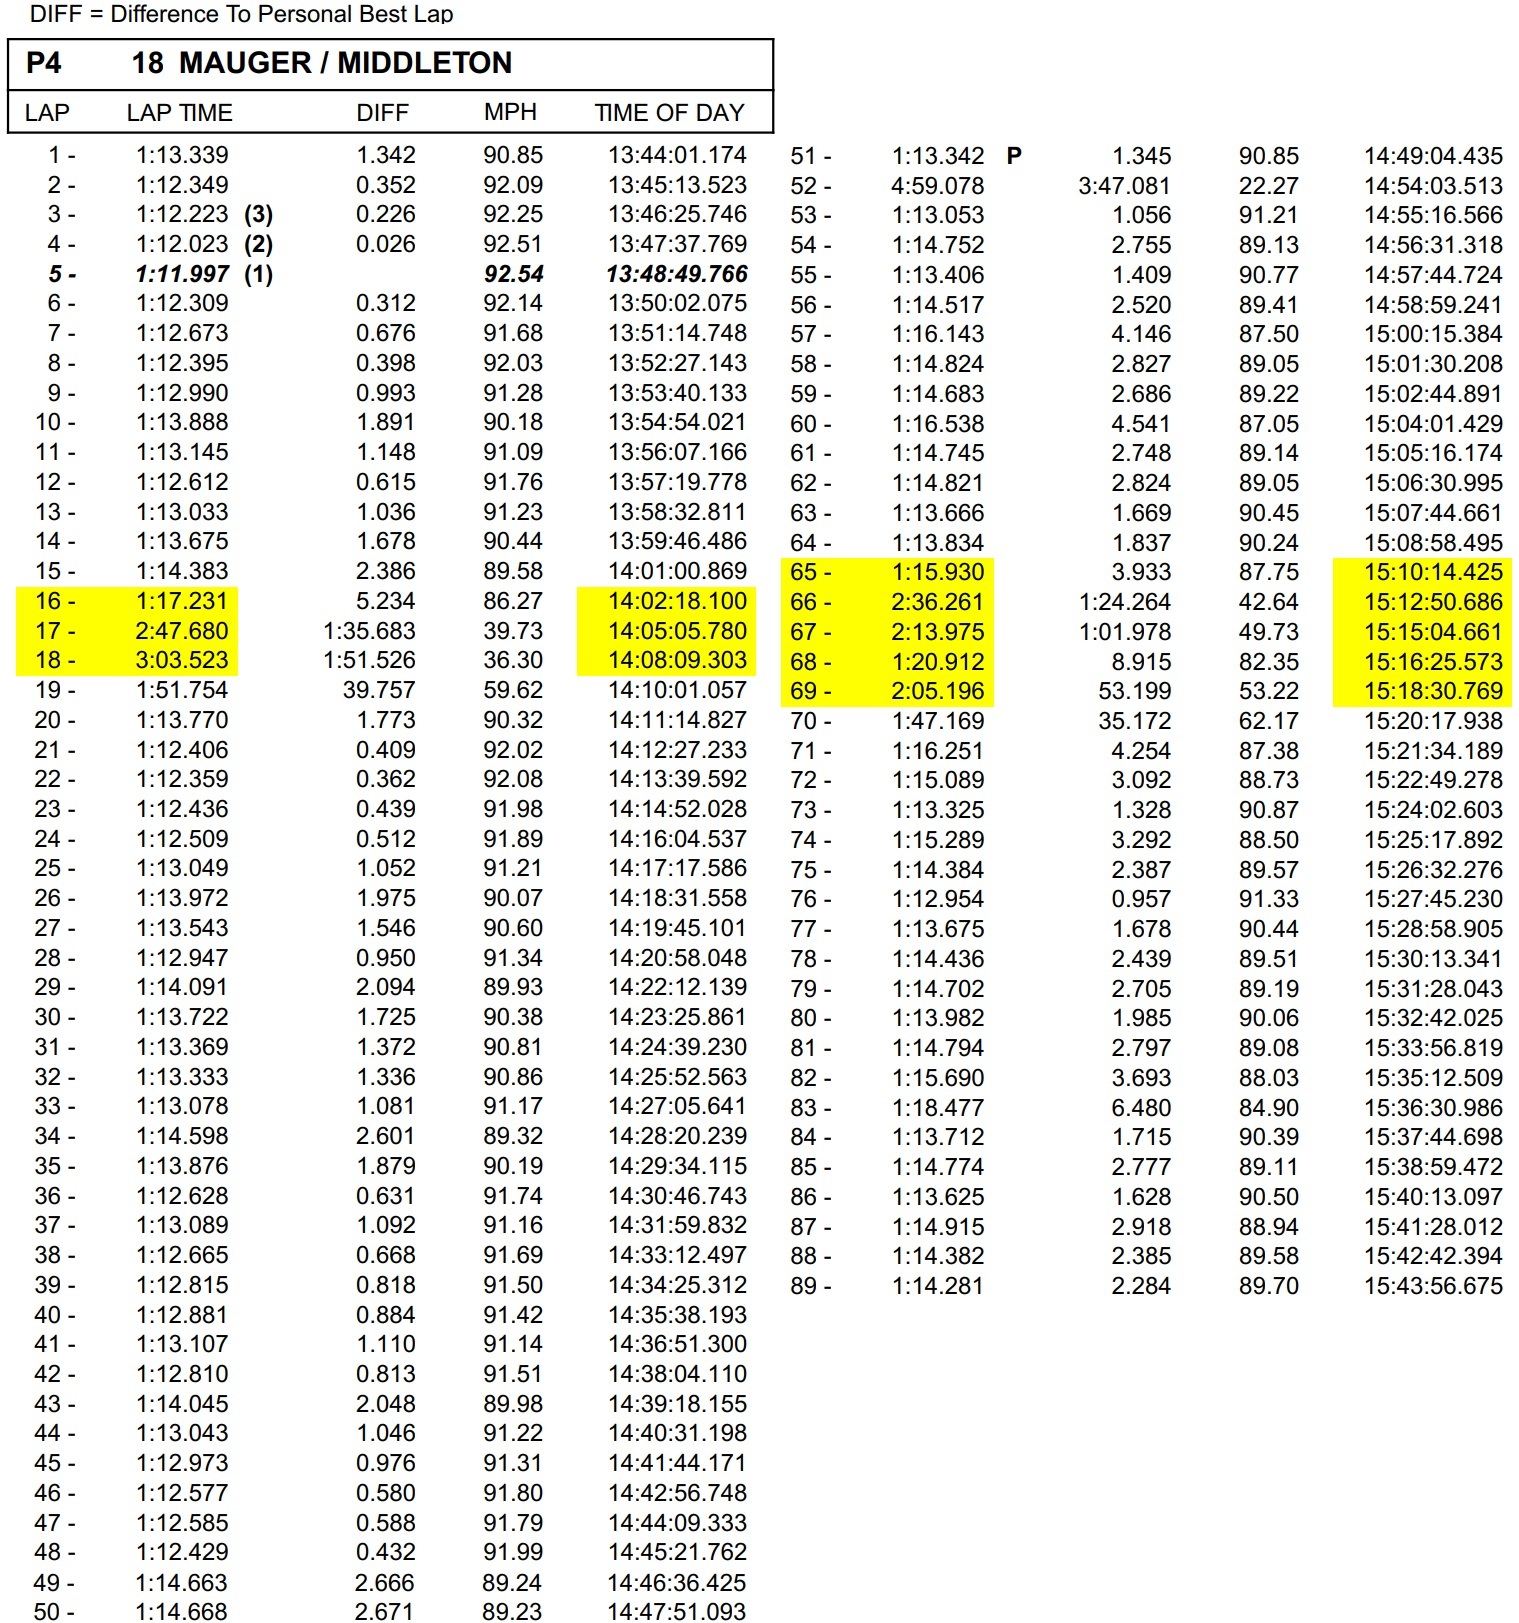
Task: Click the "MAUGER / MIDDLETON" team header
Action: [345, 63]
